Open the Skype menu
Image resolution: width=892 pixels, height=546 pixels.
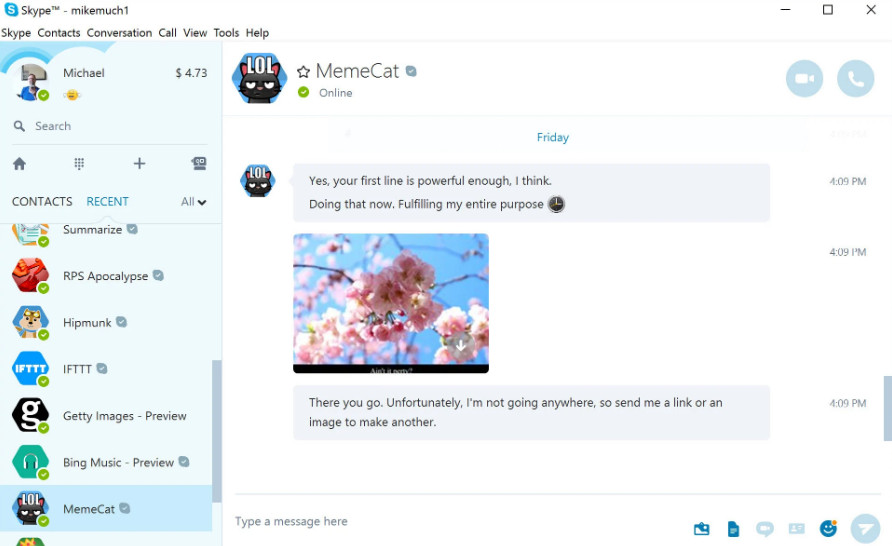click(x=16, y=33)
